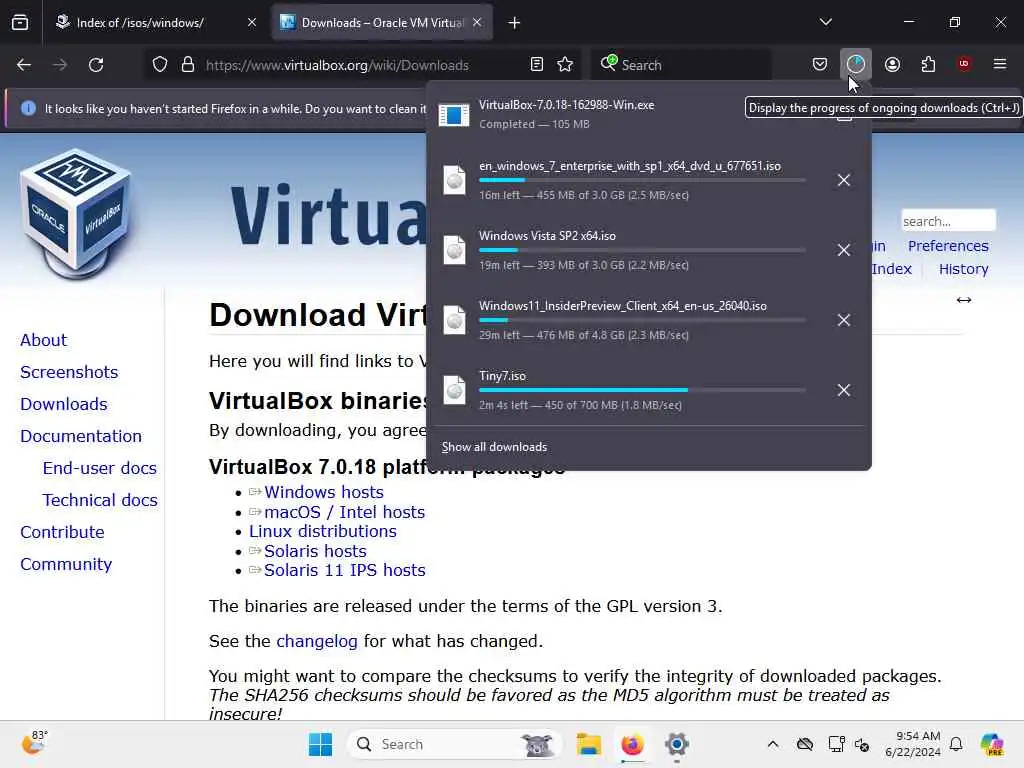Open the Screenshots sidebar link
The image size is (1024, 768).
coord(69,372)
